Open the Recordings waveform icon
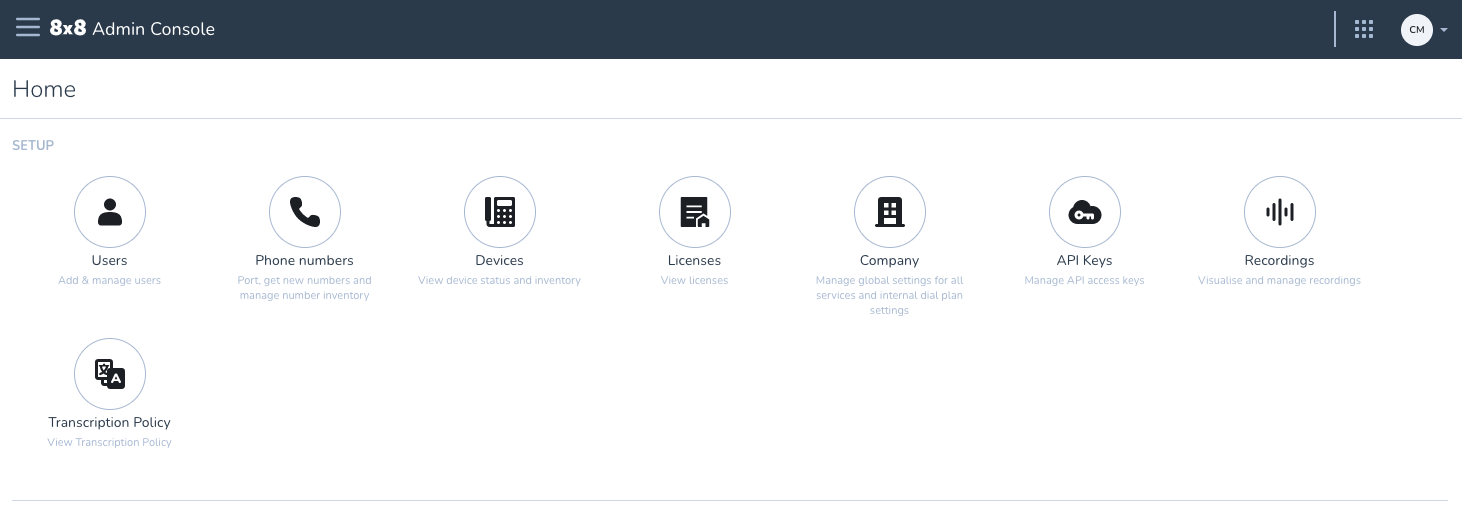This screenshot has height=507, width=1462. pos(1280,212)
